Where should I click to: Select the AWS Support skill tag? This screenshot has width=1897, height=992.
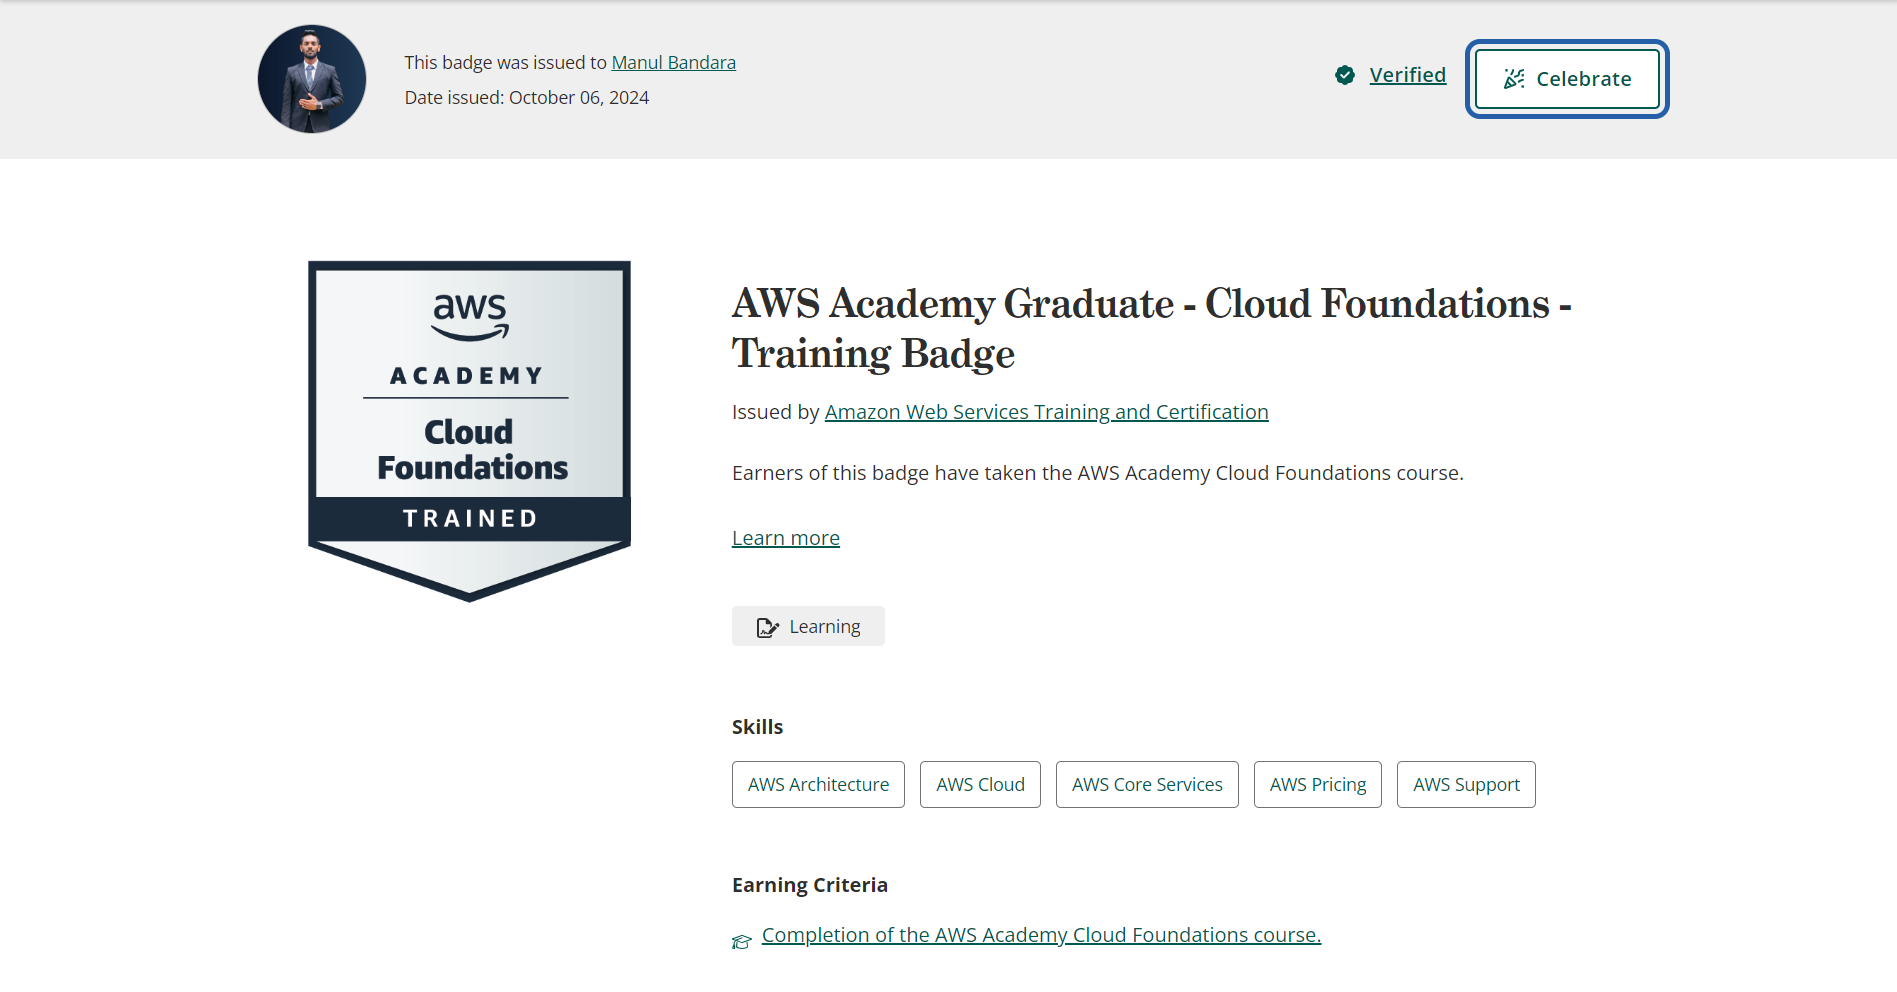pyautogui.click(x=1465, y=784)
